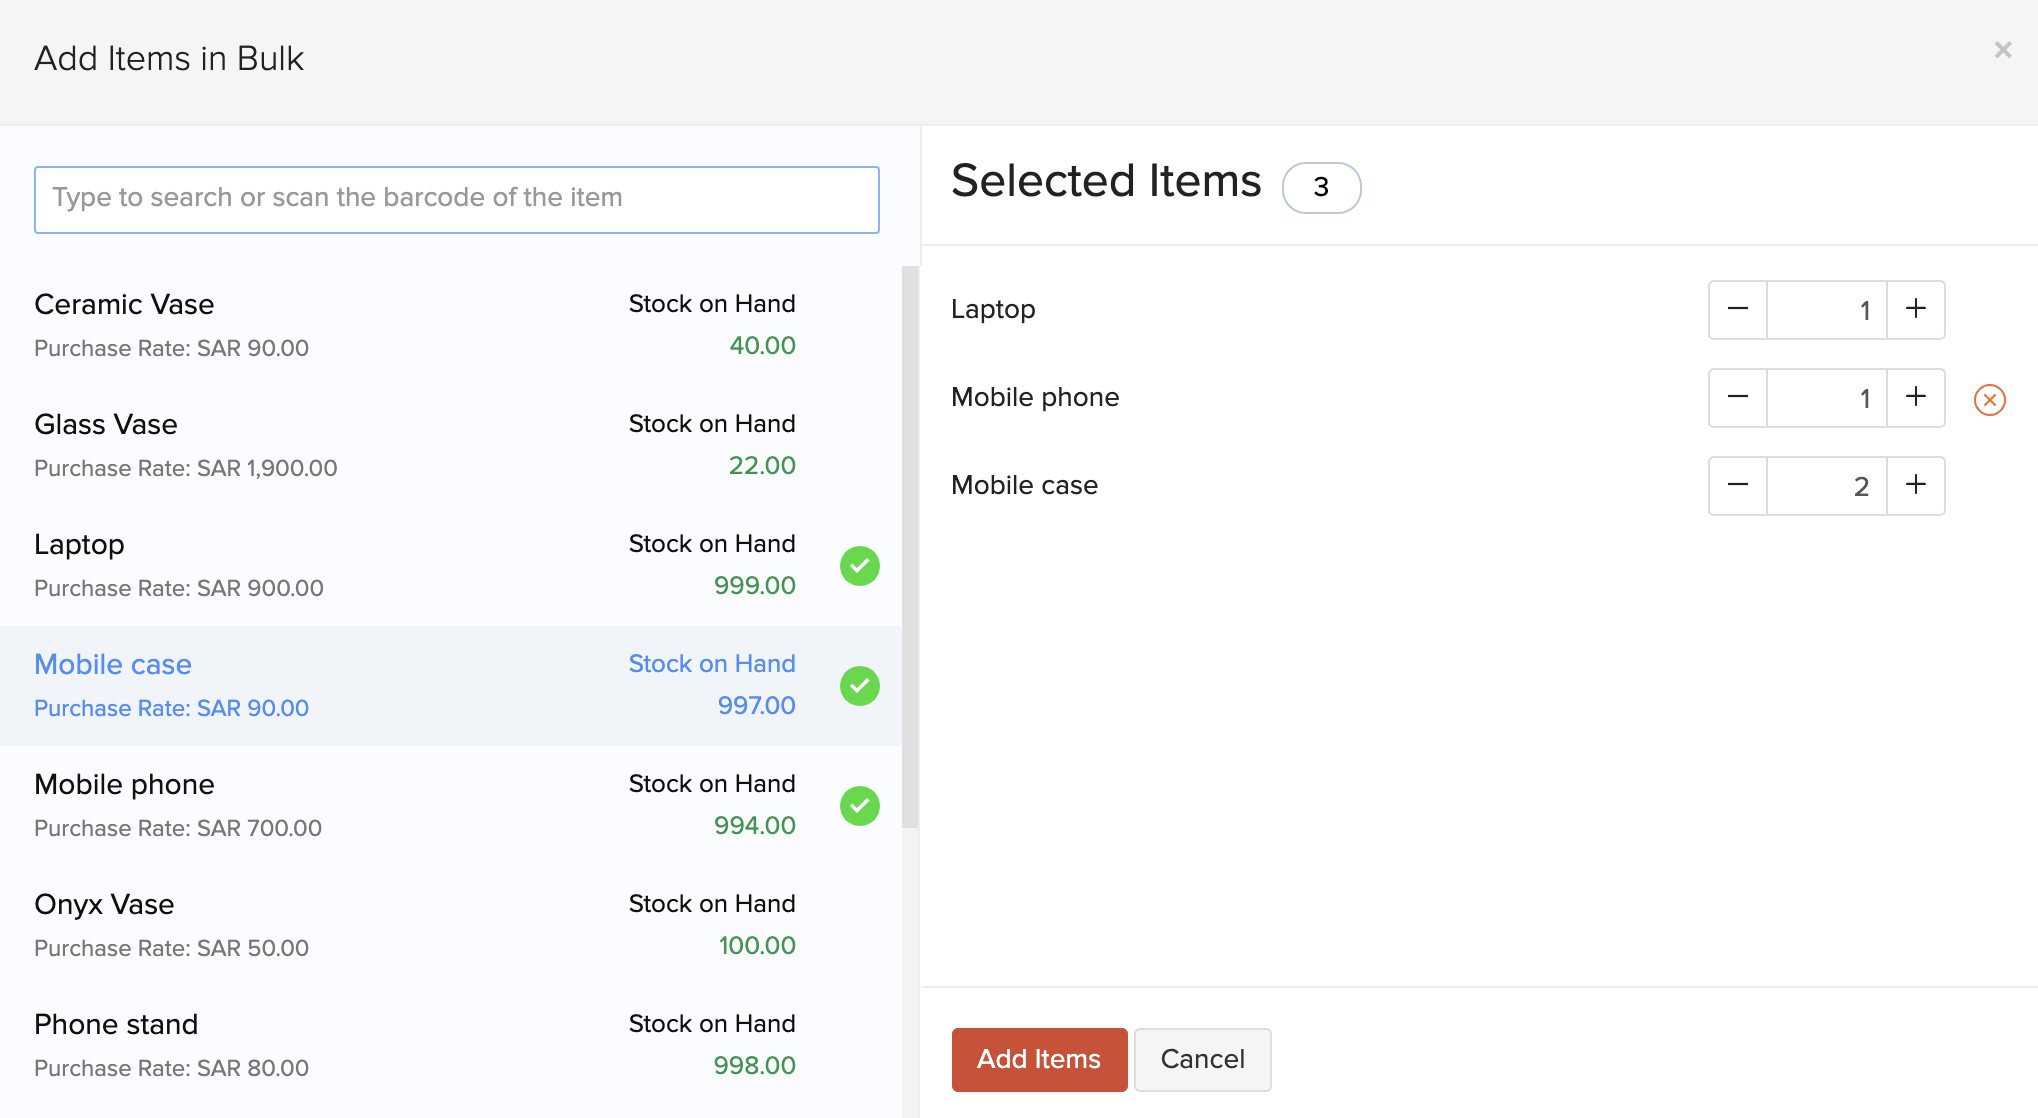Click the minus icon for Laptop quantity
This screenshot has width=2038, height=1118.
pyautogui.click(x=1737, y=310)
